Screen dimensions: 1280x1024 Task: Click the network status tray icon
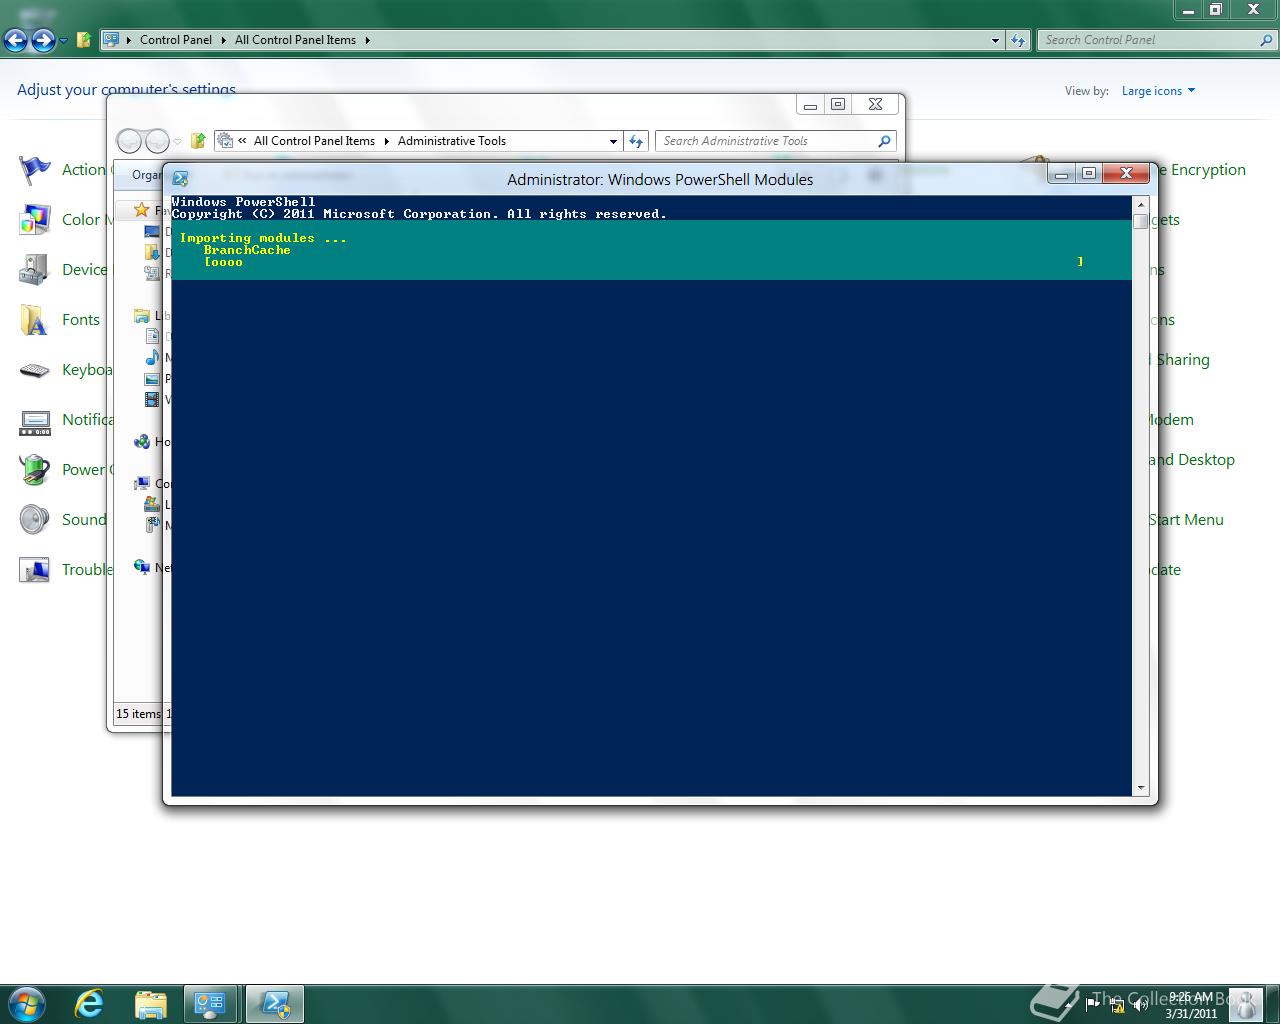(x=1117, y=1004)
